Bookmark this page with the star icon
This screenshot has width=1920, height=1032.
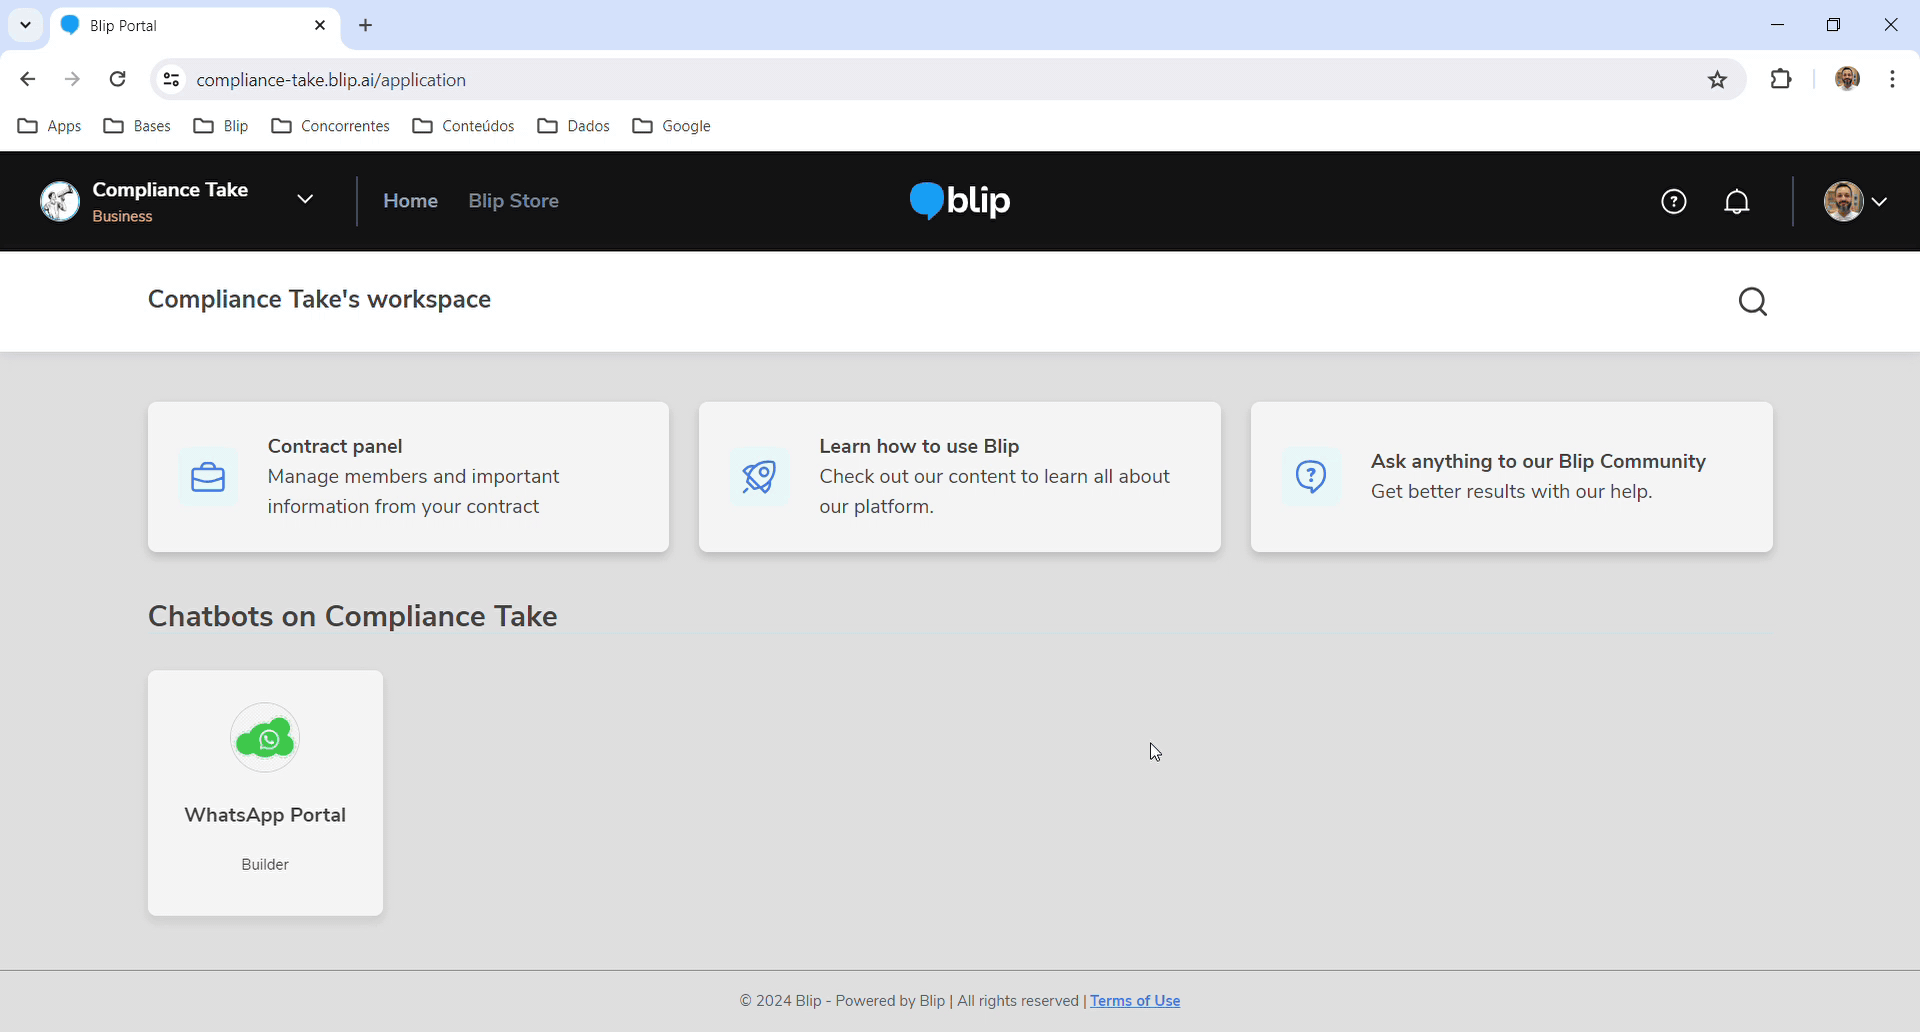1718,80
